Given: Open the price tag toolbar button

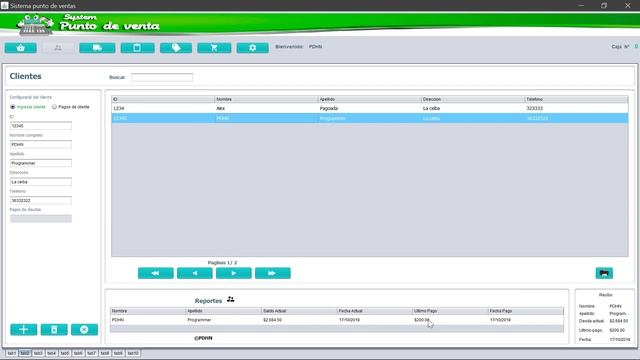Looking at the screenshot, I should coord(176,48).
